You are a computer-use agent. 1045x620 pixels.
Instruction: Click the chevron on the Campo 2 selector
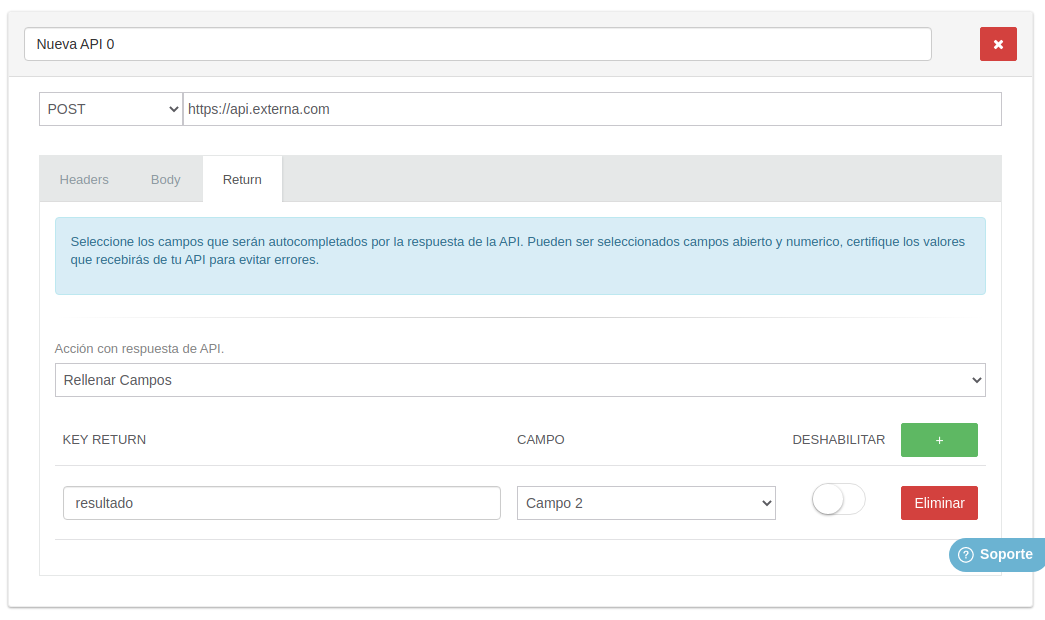pos(764,503)
